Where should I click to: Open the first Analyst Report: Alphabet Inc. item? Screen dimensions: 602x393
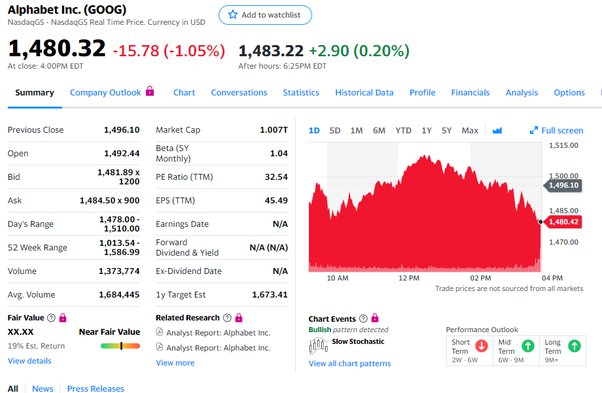tap(213, 333)
